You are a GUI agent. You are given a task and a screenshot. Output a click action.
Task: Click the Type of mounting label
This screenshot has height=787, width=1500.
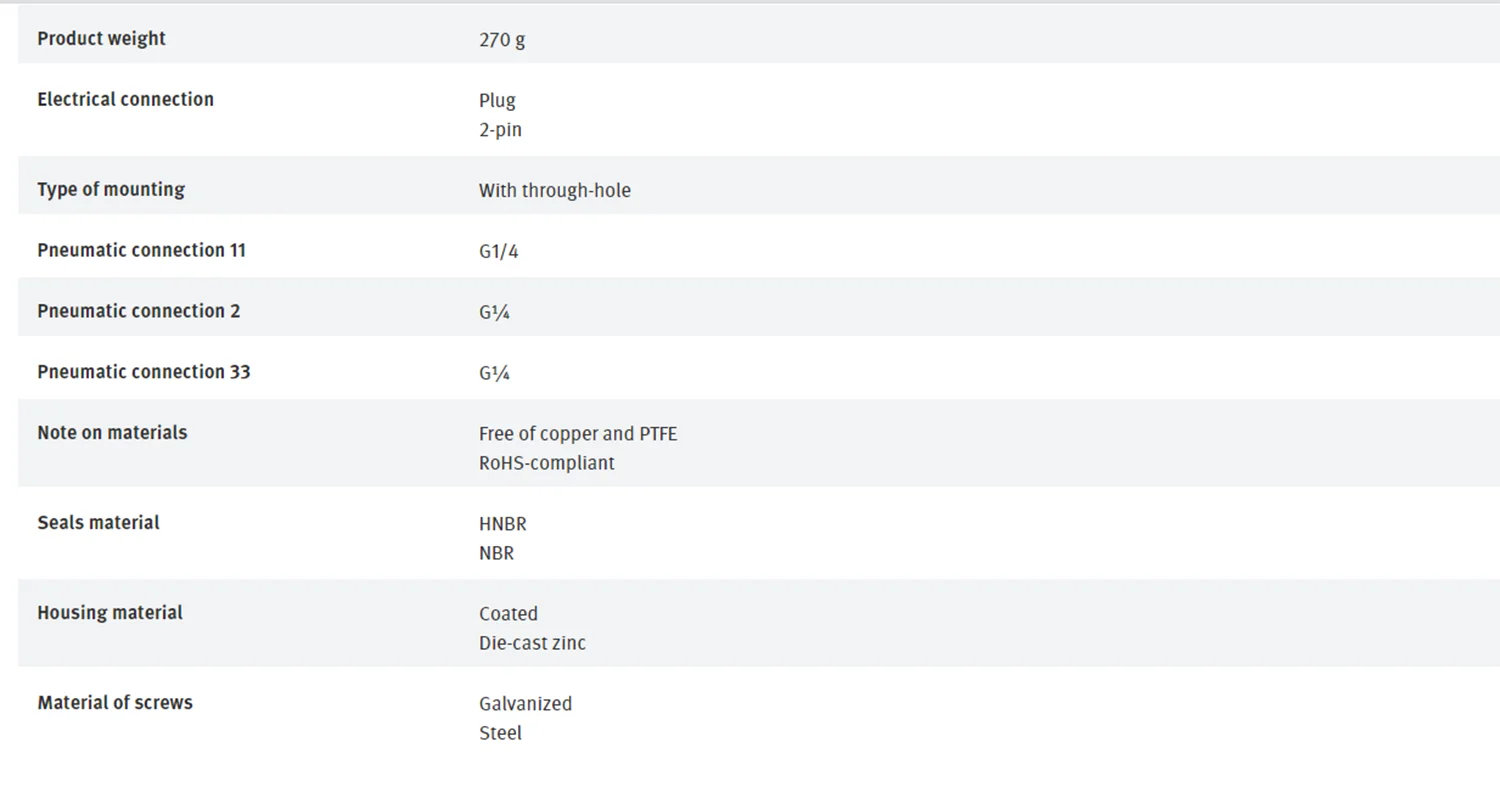point(111,189)
